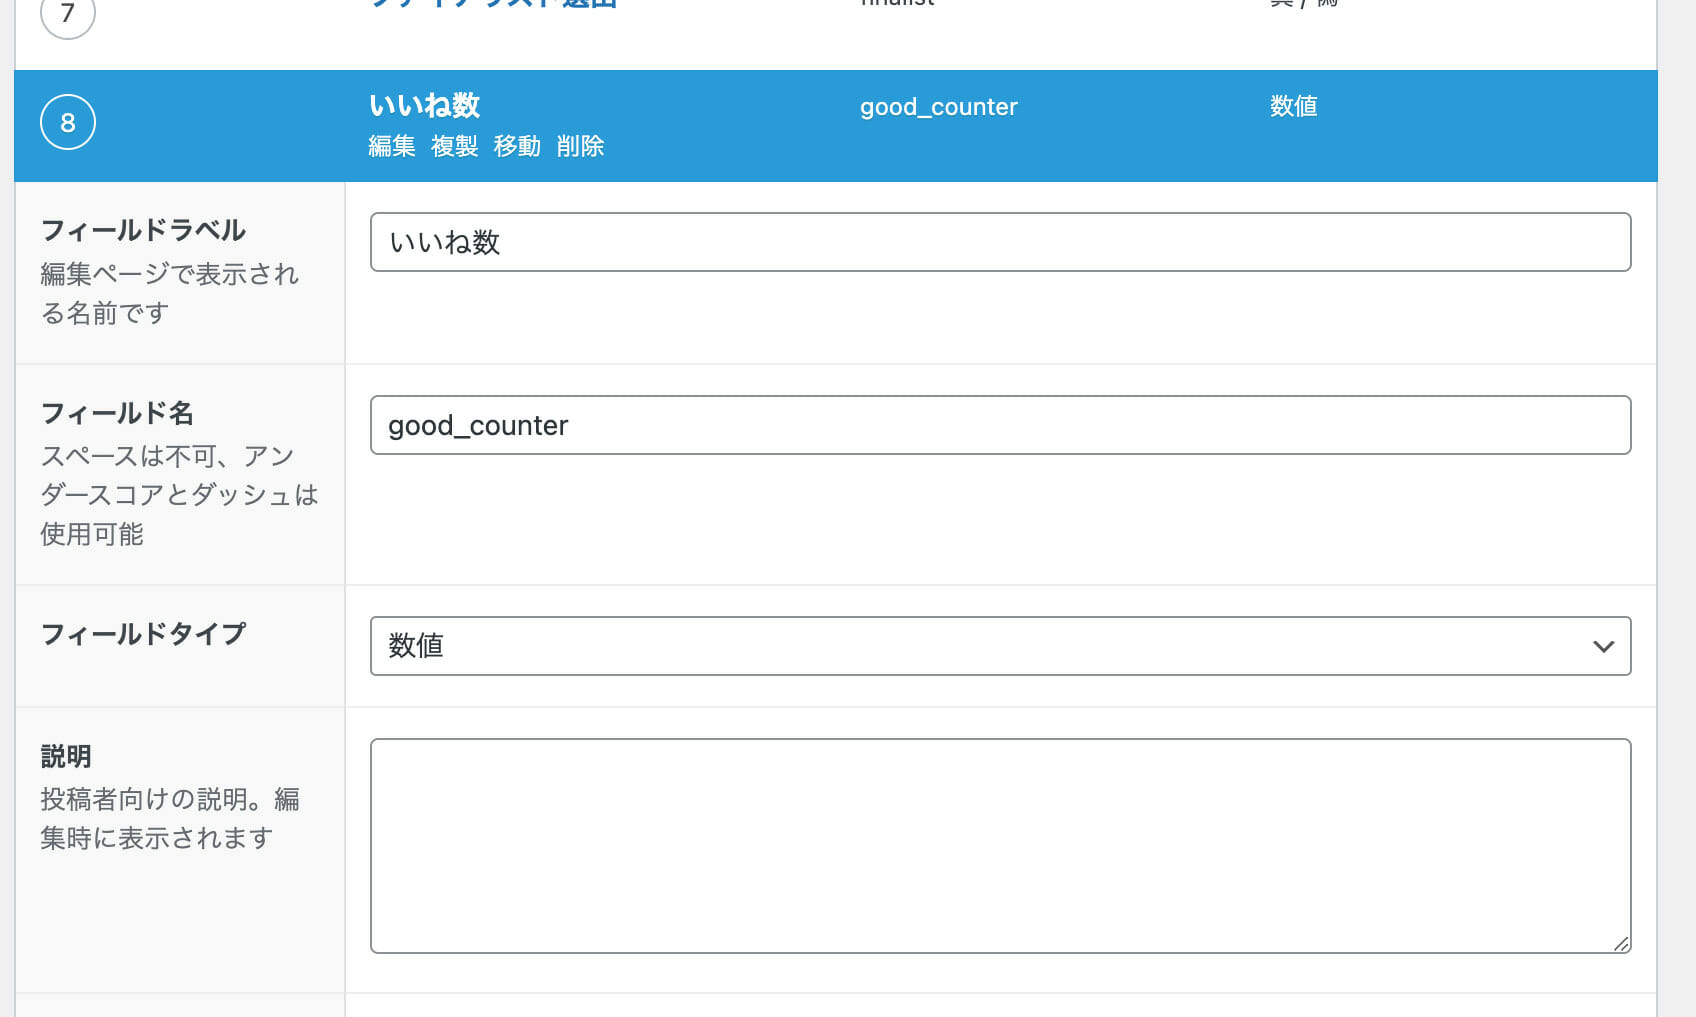
Task: Click 複製 to duplicate the field
Action: 454,146
